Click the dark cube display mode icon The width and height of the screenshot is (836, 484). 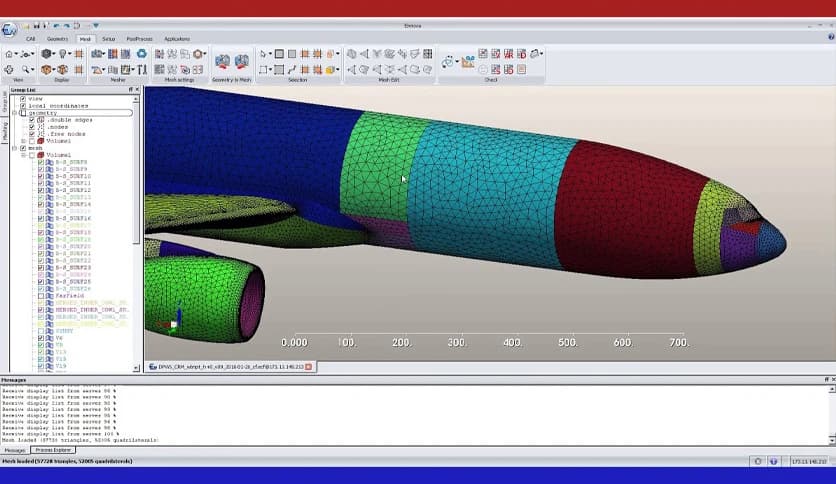[46, 54]
